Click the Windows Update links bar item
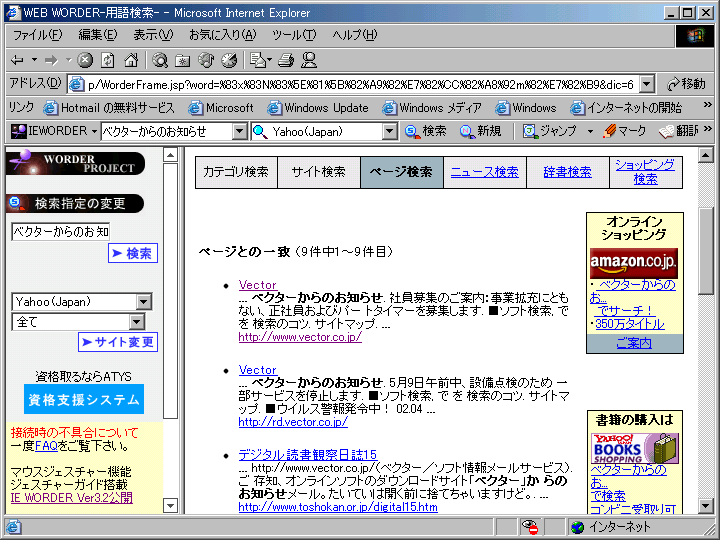This screenshot has width=720, height=540. (318, 108)
